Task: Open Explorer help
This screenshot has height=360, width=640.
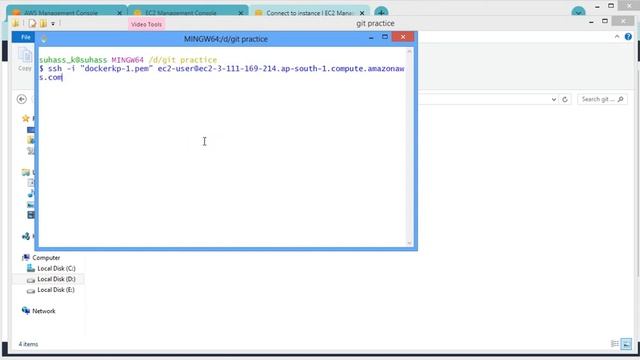Action: click(x=628, y=37)
